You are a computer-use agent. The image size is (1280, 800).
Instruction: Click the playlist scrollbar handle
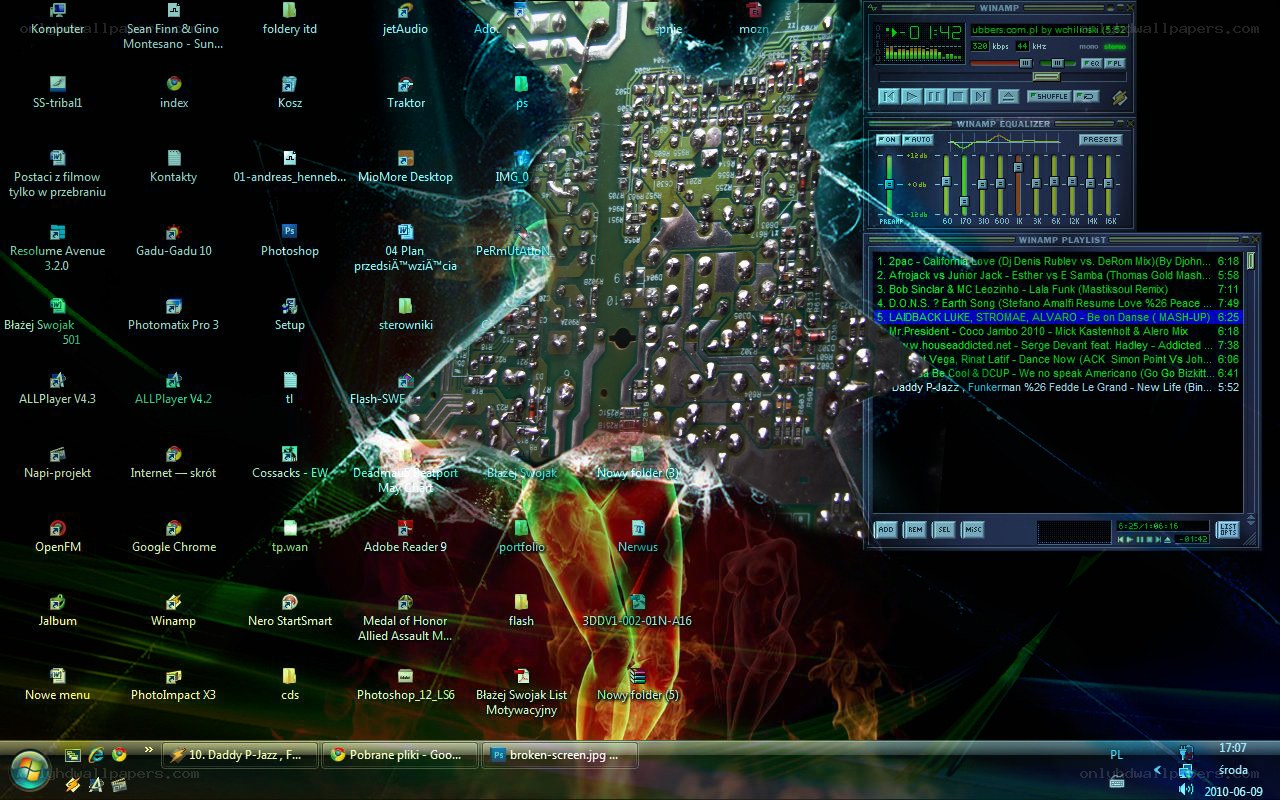[1250, 262]
